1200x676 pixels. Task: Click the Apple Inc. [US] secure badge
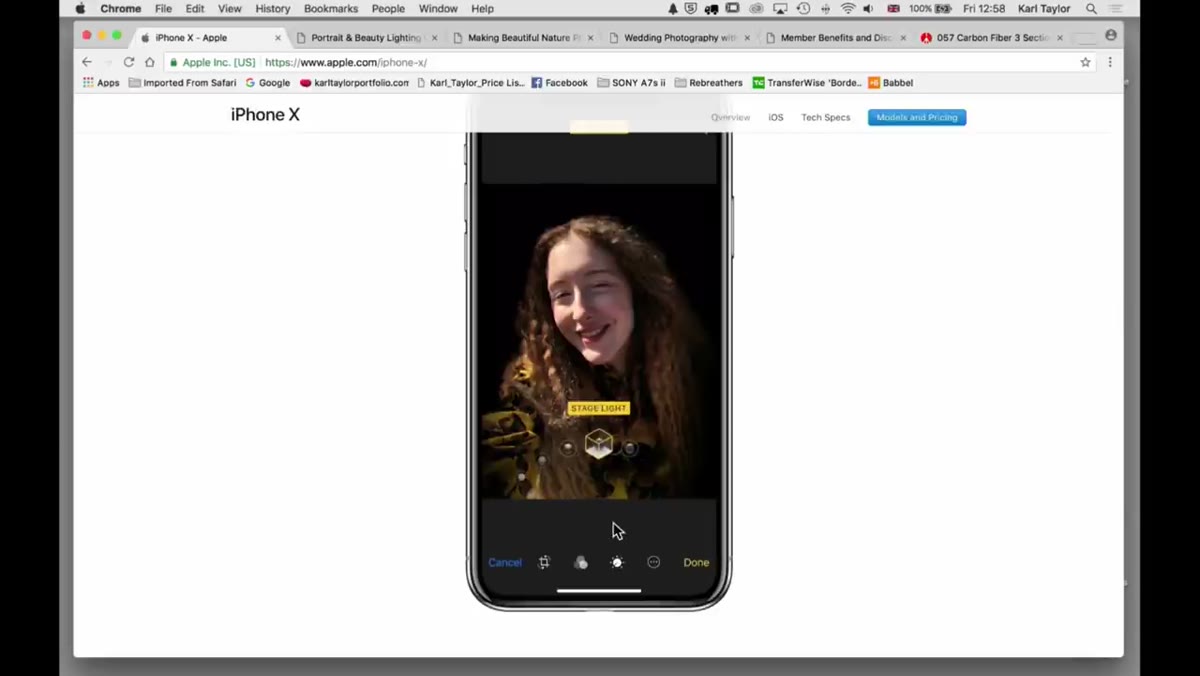(212, 62)
